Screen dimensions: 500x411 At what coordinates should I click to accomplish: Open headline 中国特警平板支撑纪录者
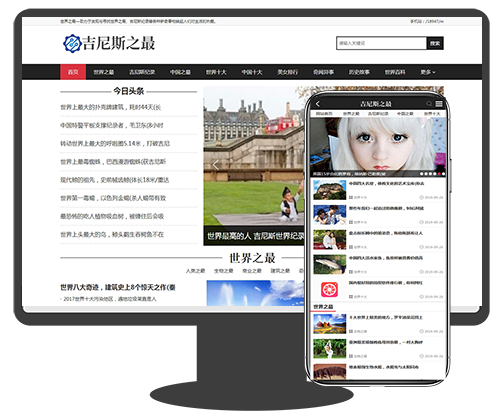tap(112, 126)
